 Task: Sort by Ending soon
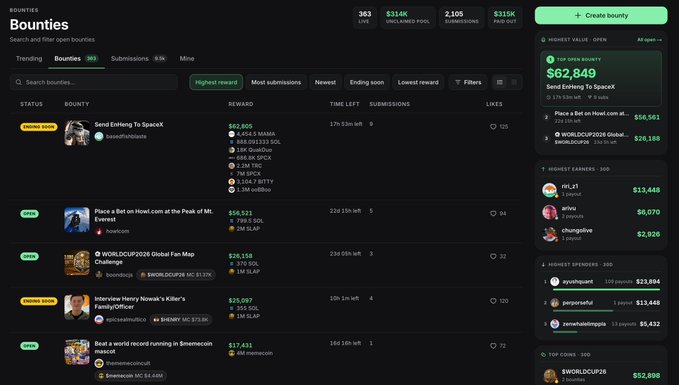pos(367,82)
